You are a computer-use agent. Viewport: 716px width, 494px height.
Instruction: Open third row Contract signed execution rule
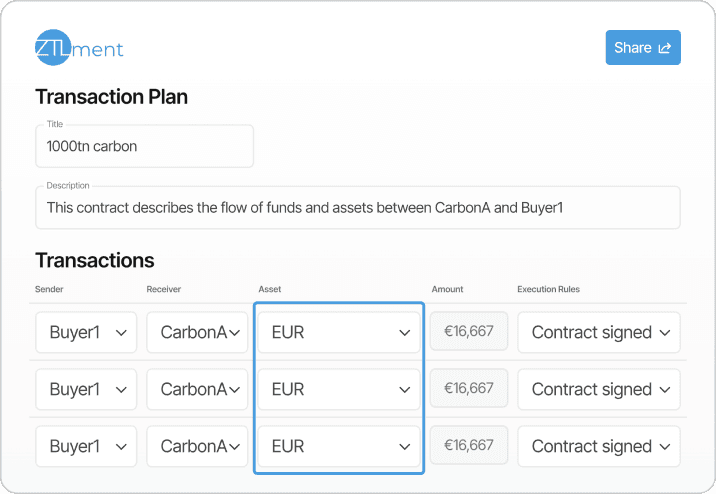tap(599, 446)
